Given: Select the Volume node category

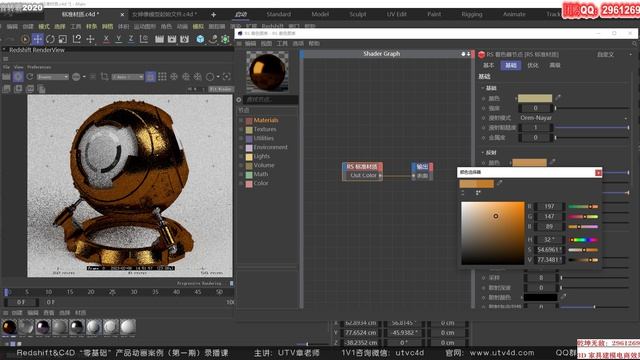Looking at the screenshot, I should pos(264,165).
